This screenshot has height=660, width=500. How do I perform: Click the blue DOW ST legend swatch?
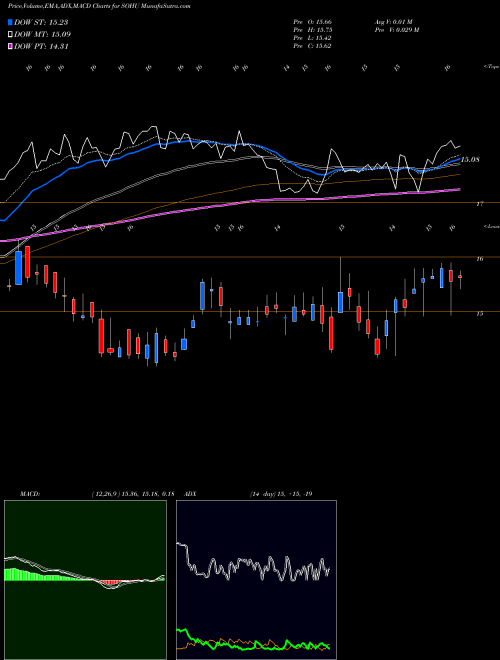point(10,22)
